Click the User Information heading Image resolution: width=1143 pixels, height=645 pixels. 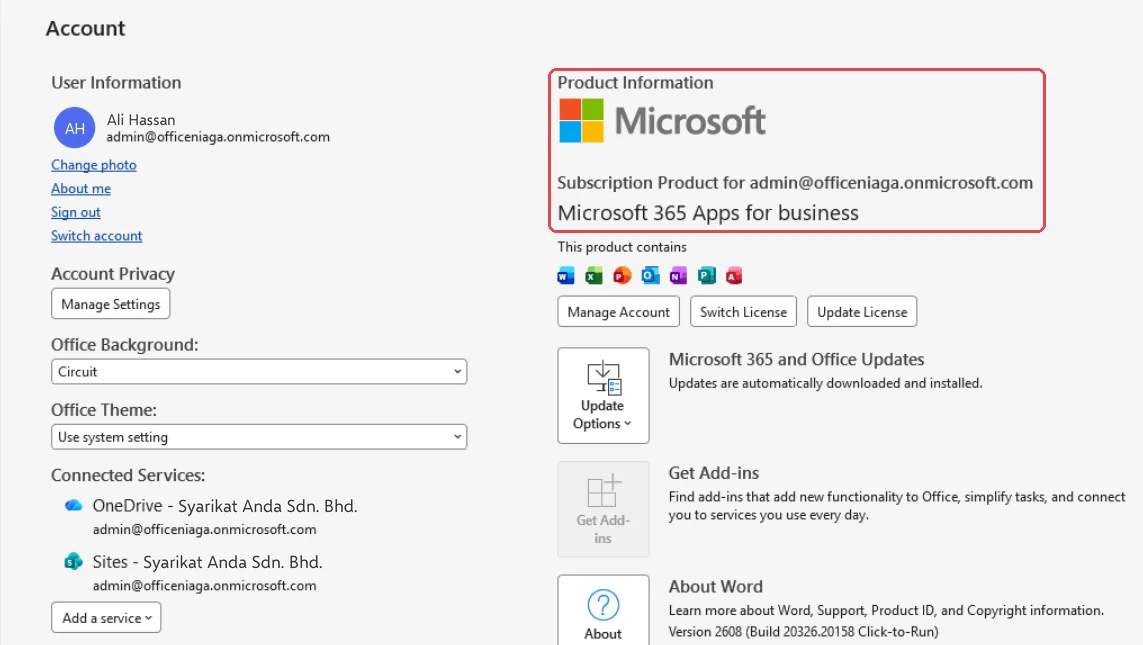[x=116, y=82]
